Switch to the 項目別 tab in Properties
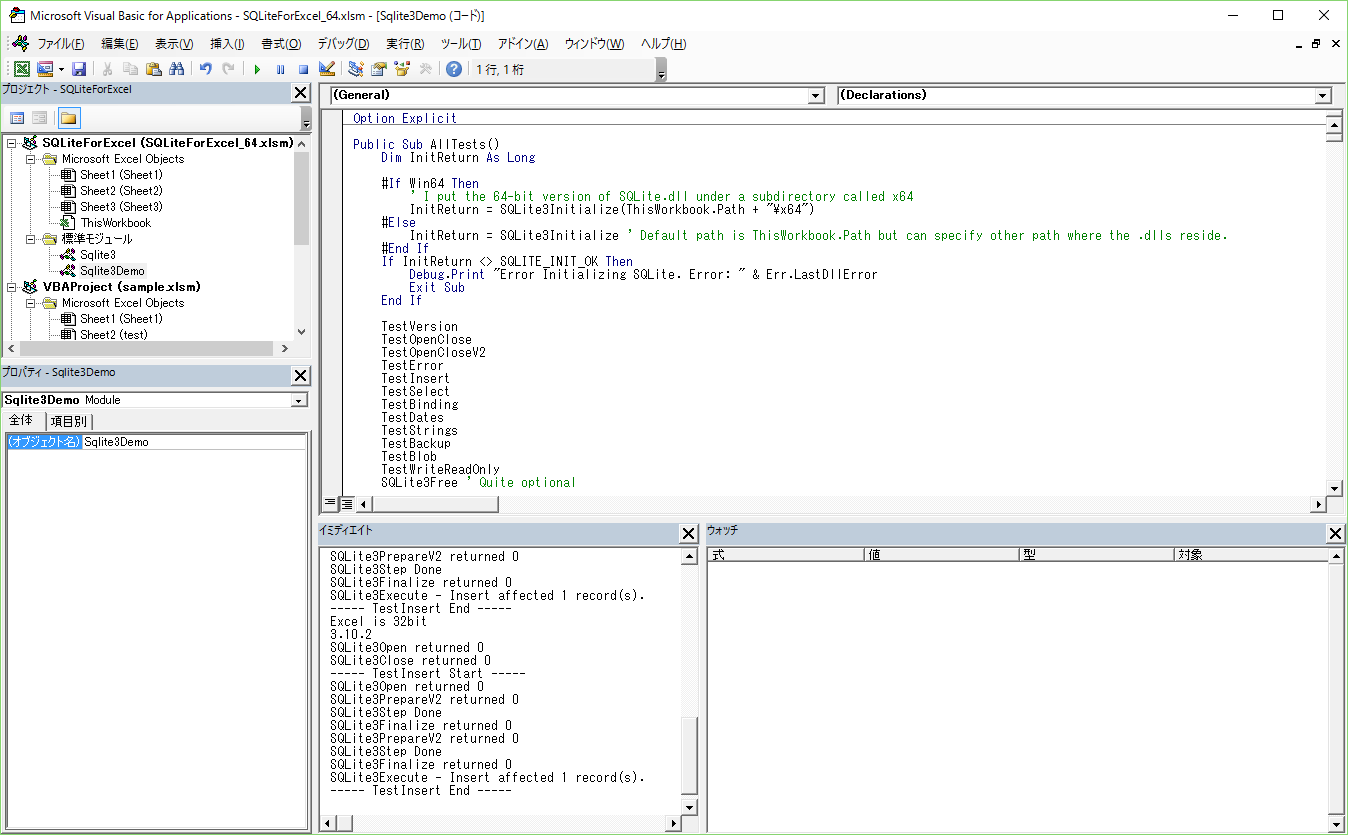Screen dimensions: 1348x835 [68, 421]
